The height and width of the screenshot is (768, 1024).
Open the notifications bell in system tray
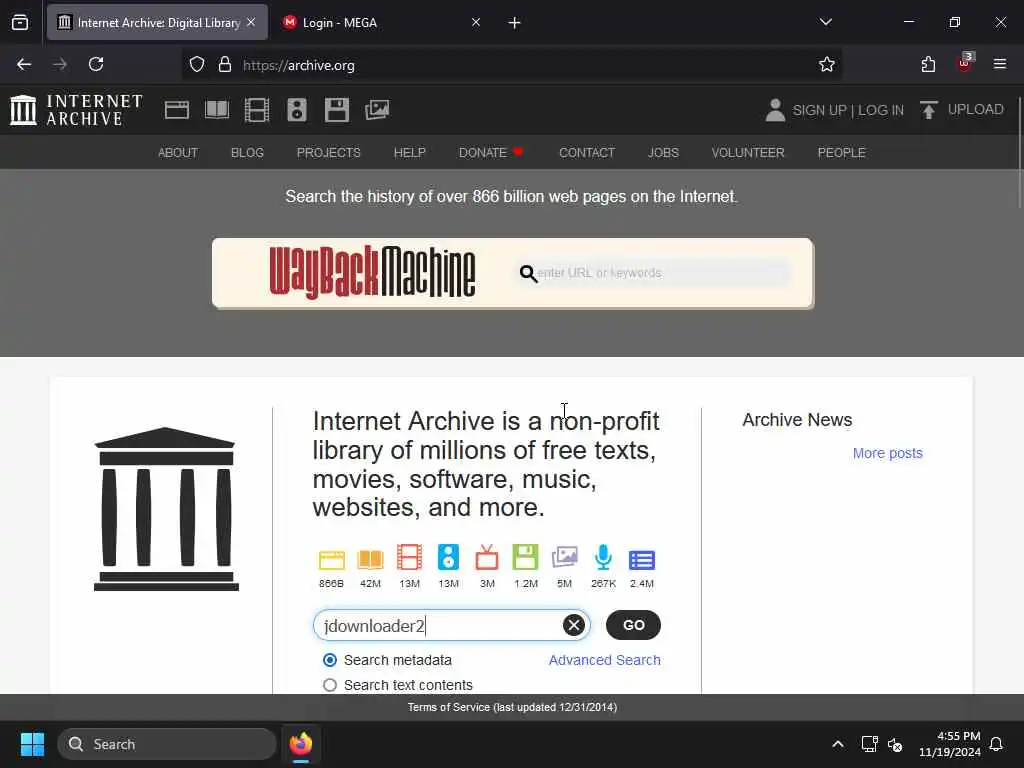pyautogui.click(x=997, y=744)
